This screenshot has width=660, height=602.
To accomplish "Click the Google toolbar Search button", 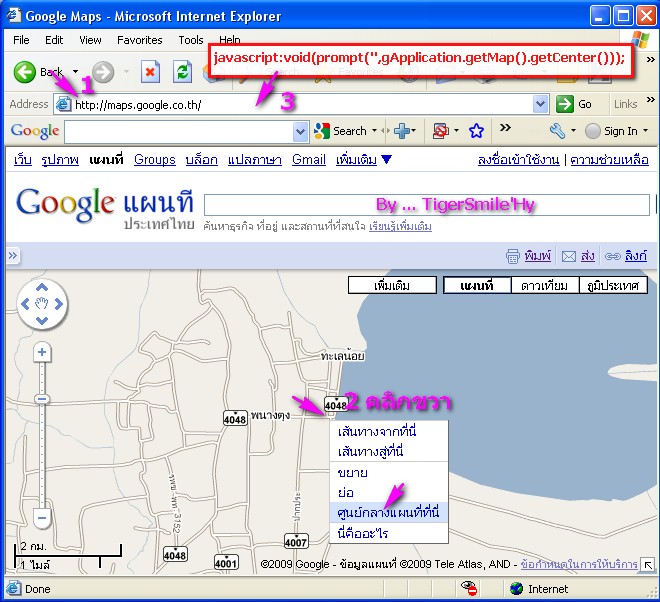I will pyautogui.click(x=340, y=131).
